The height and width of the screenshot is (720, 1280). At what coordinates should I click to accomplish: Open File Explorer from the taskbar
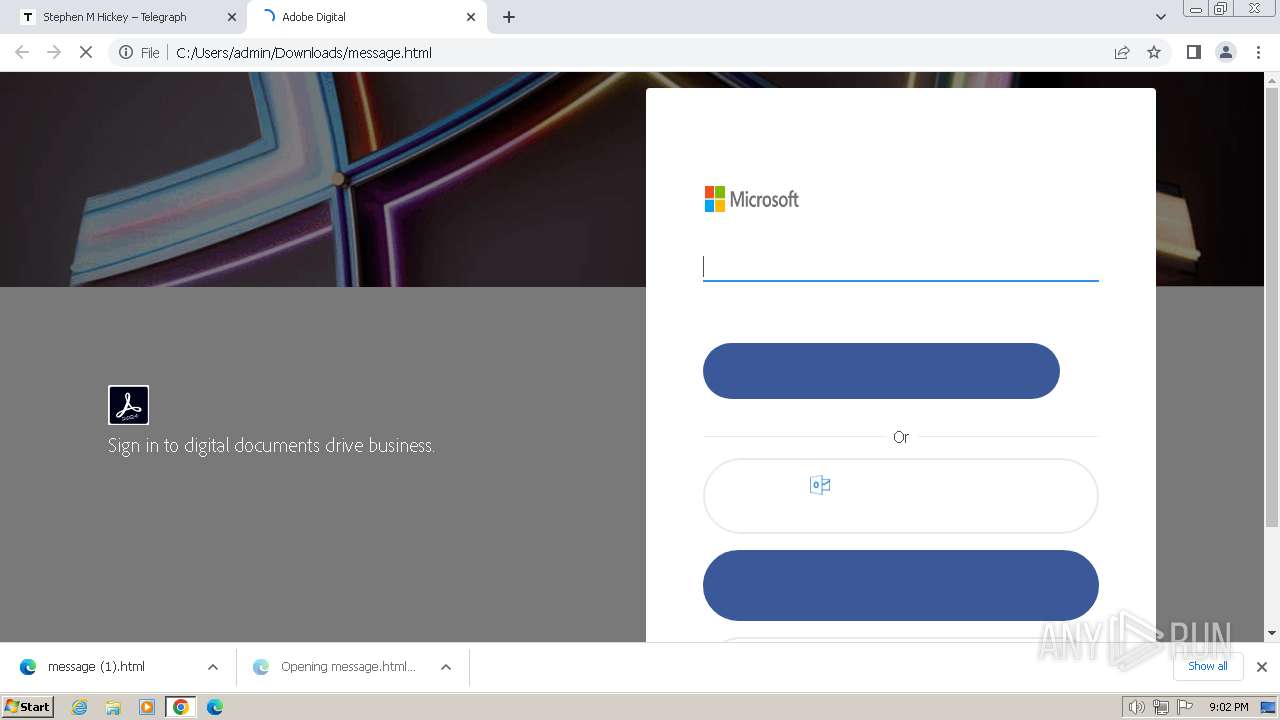(113, 707)
